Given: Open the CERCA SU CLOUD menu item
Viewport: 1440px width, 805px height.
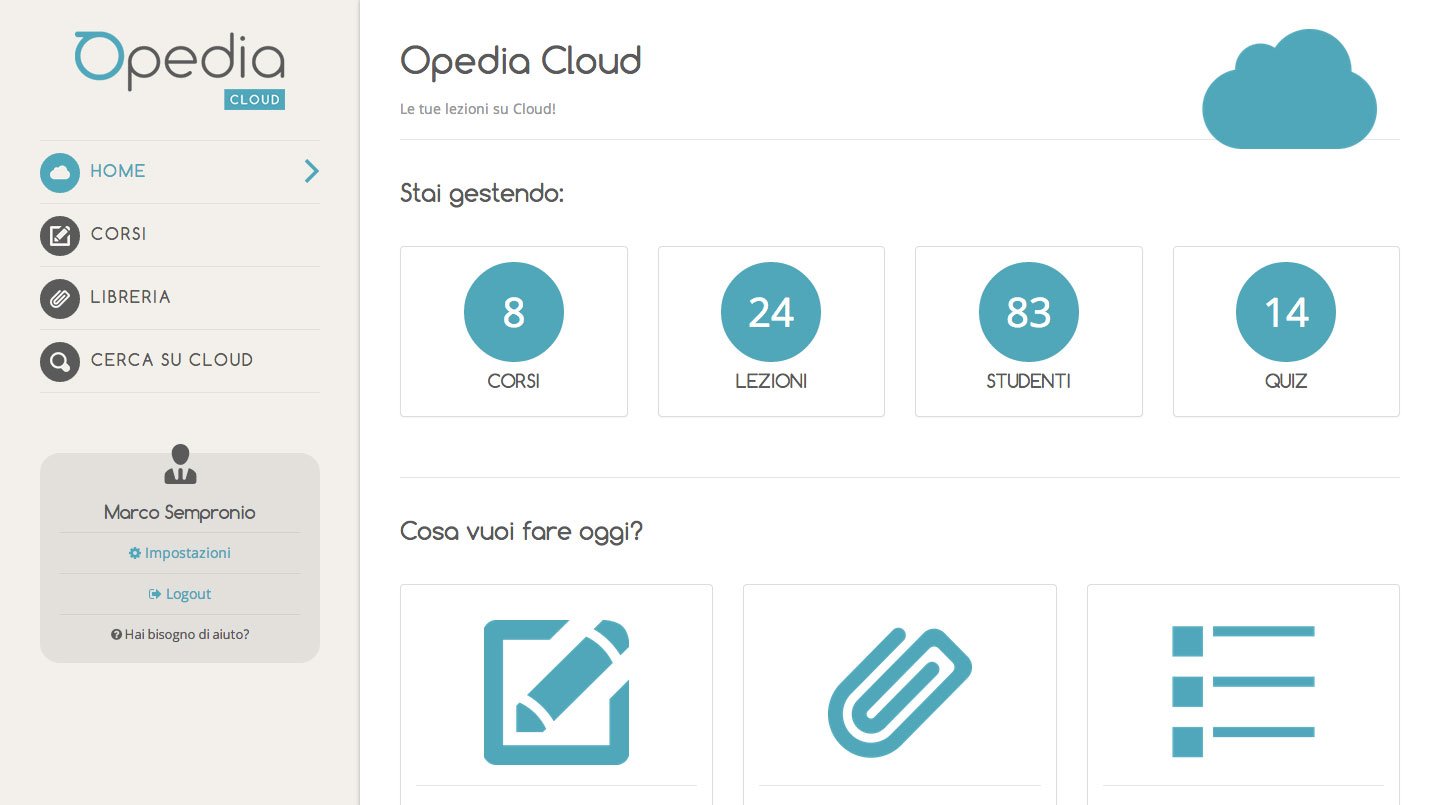Looking at the screenshot, I should pos(180,361).
